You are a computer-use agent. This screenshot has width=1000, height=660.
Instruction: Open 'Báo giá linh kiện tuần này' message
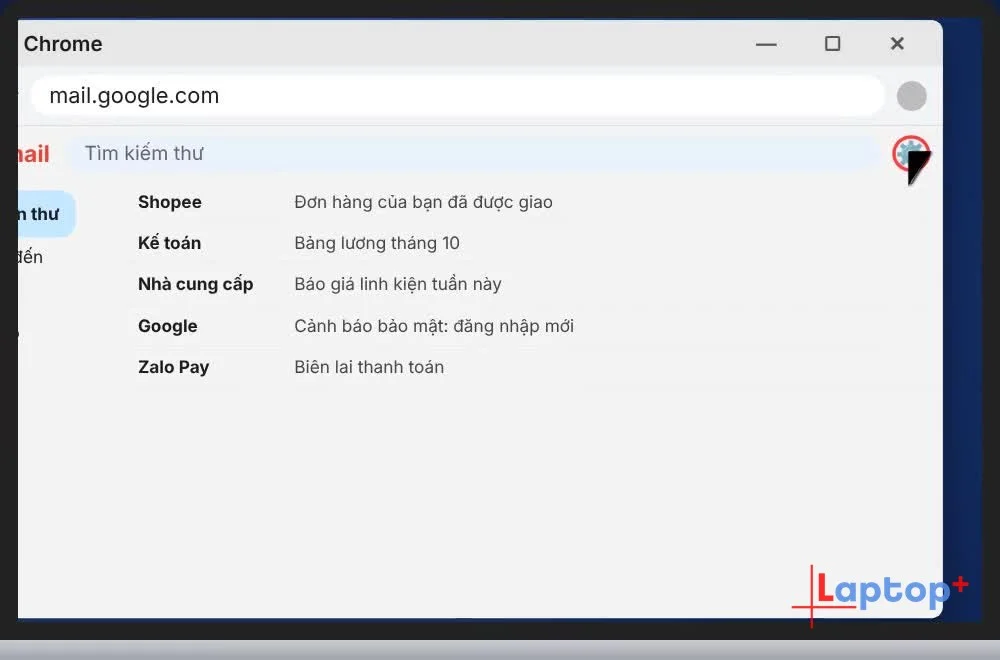[x=398, y=284]
